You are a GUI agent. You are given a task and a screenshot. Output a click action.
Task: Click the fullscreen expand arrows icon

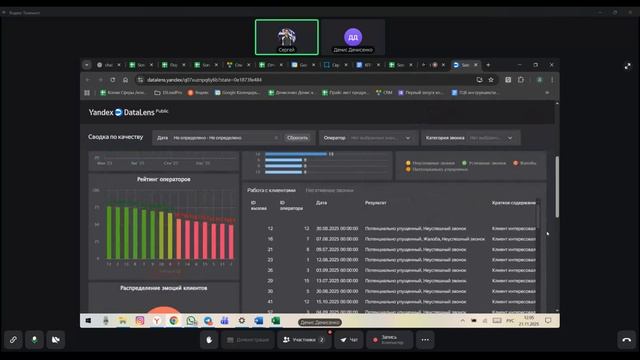(x=628, y=66)
